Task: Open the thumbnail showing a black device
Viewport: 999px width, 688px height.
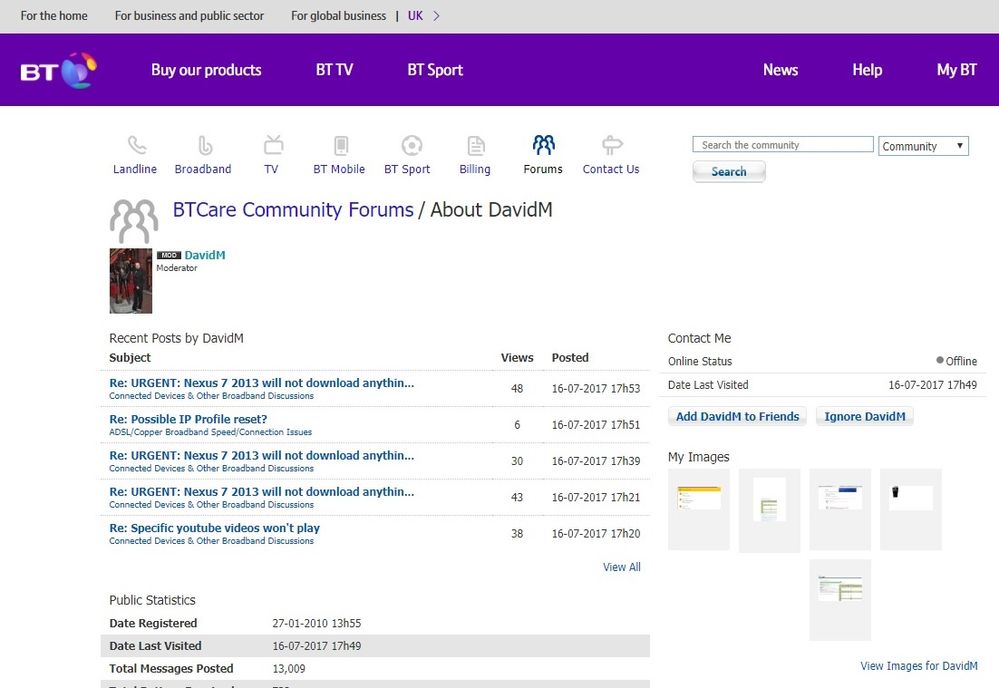Action: tap(910, 509)
